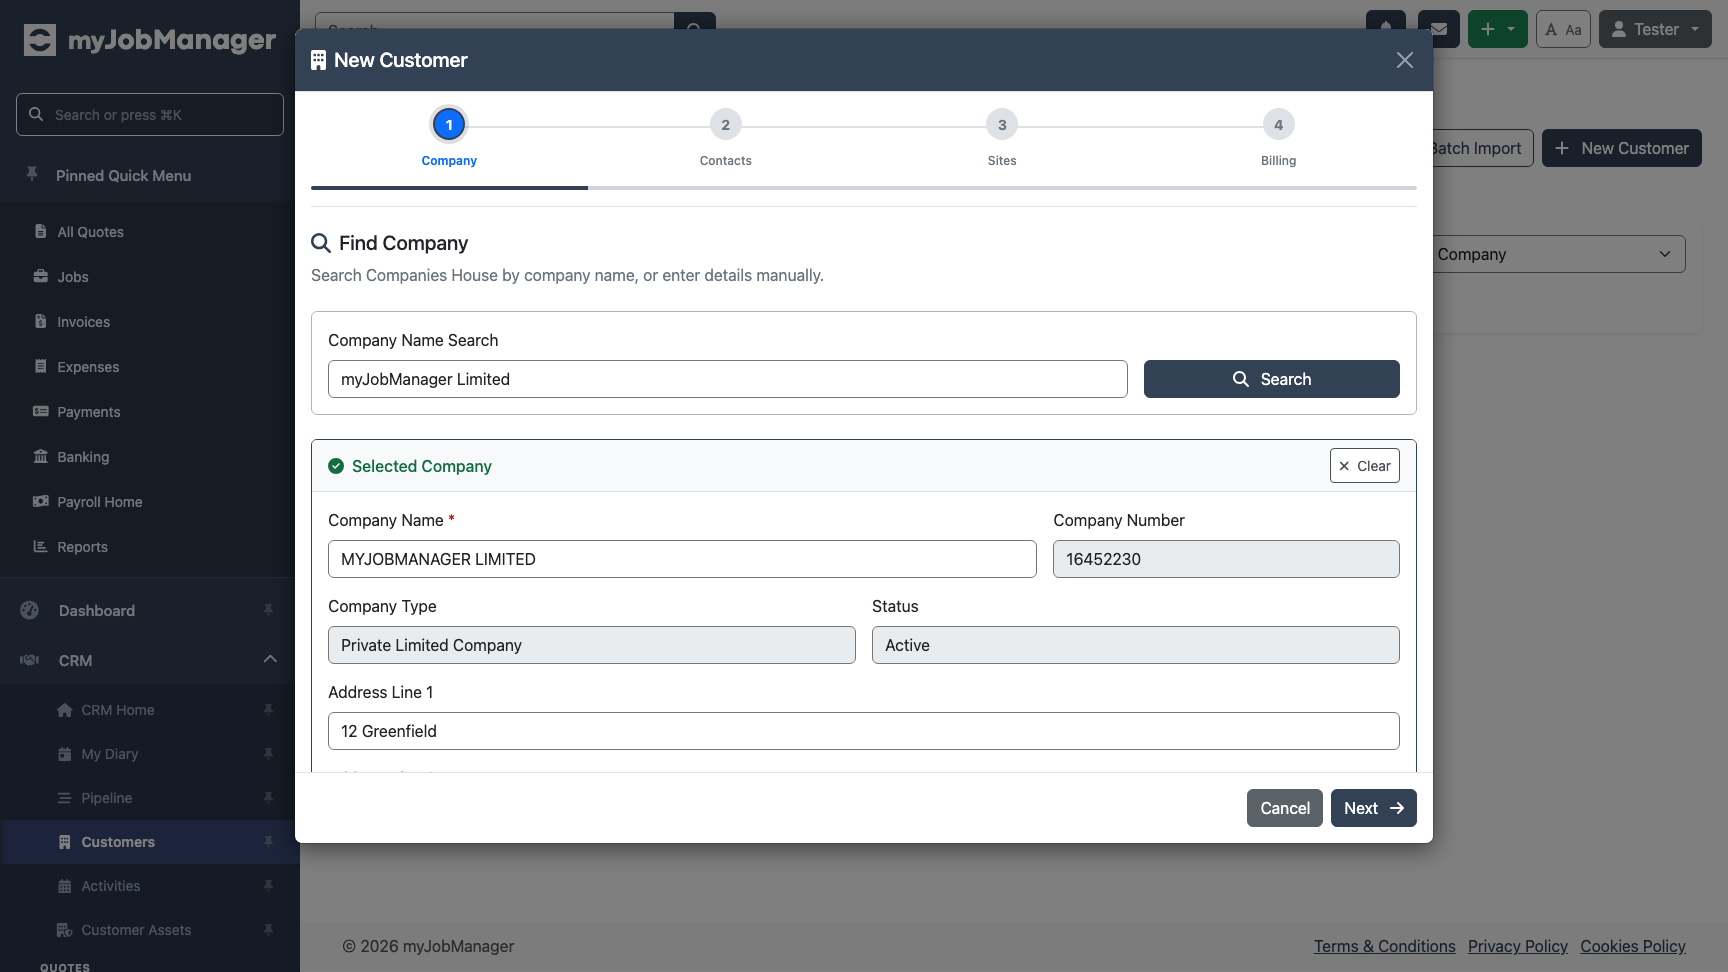Clear the selected company
The width and height of the screenshot is (1728, 972).
(1365, 466)
